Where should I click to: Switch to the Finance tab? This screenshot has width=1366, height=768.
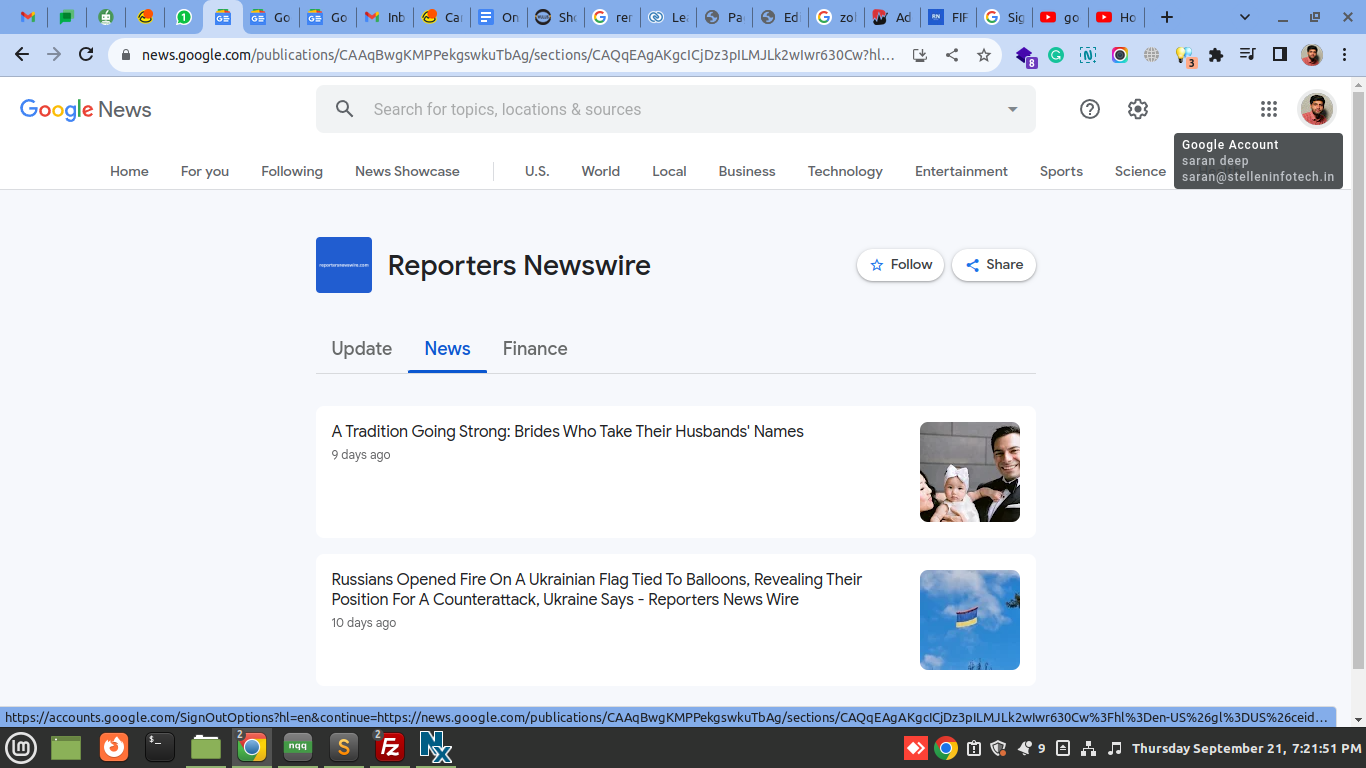pos(535,348)
